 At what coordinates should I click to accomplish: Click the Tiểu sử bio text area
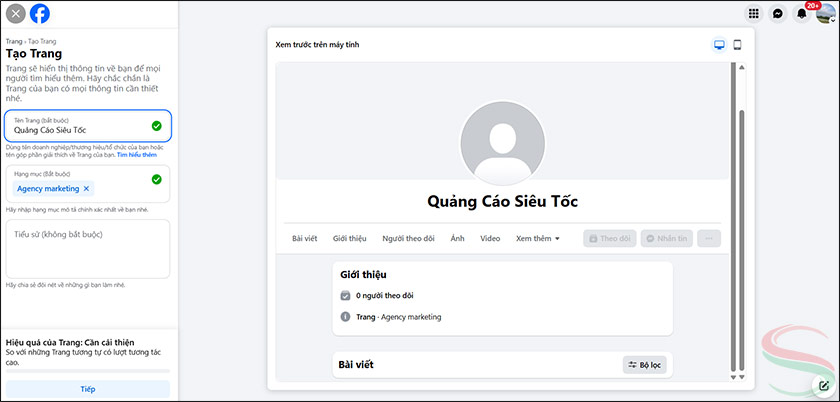click(88, 249)
